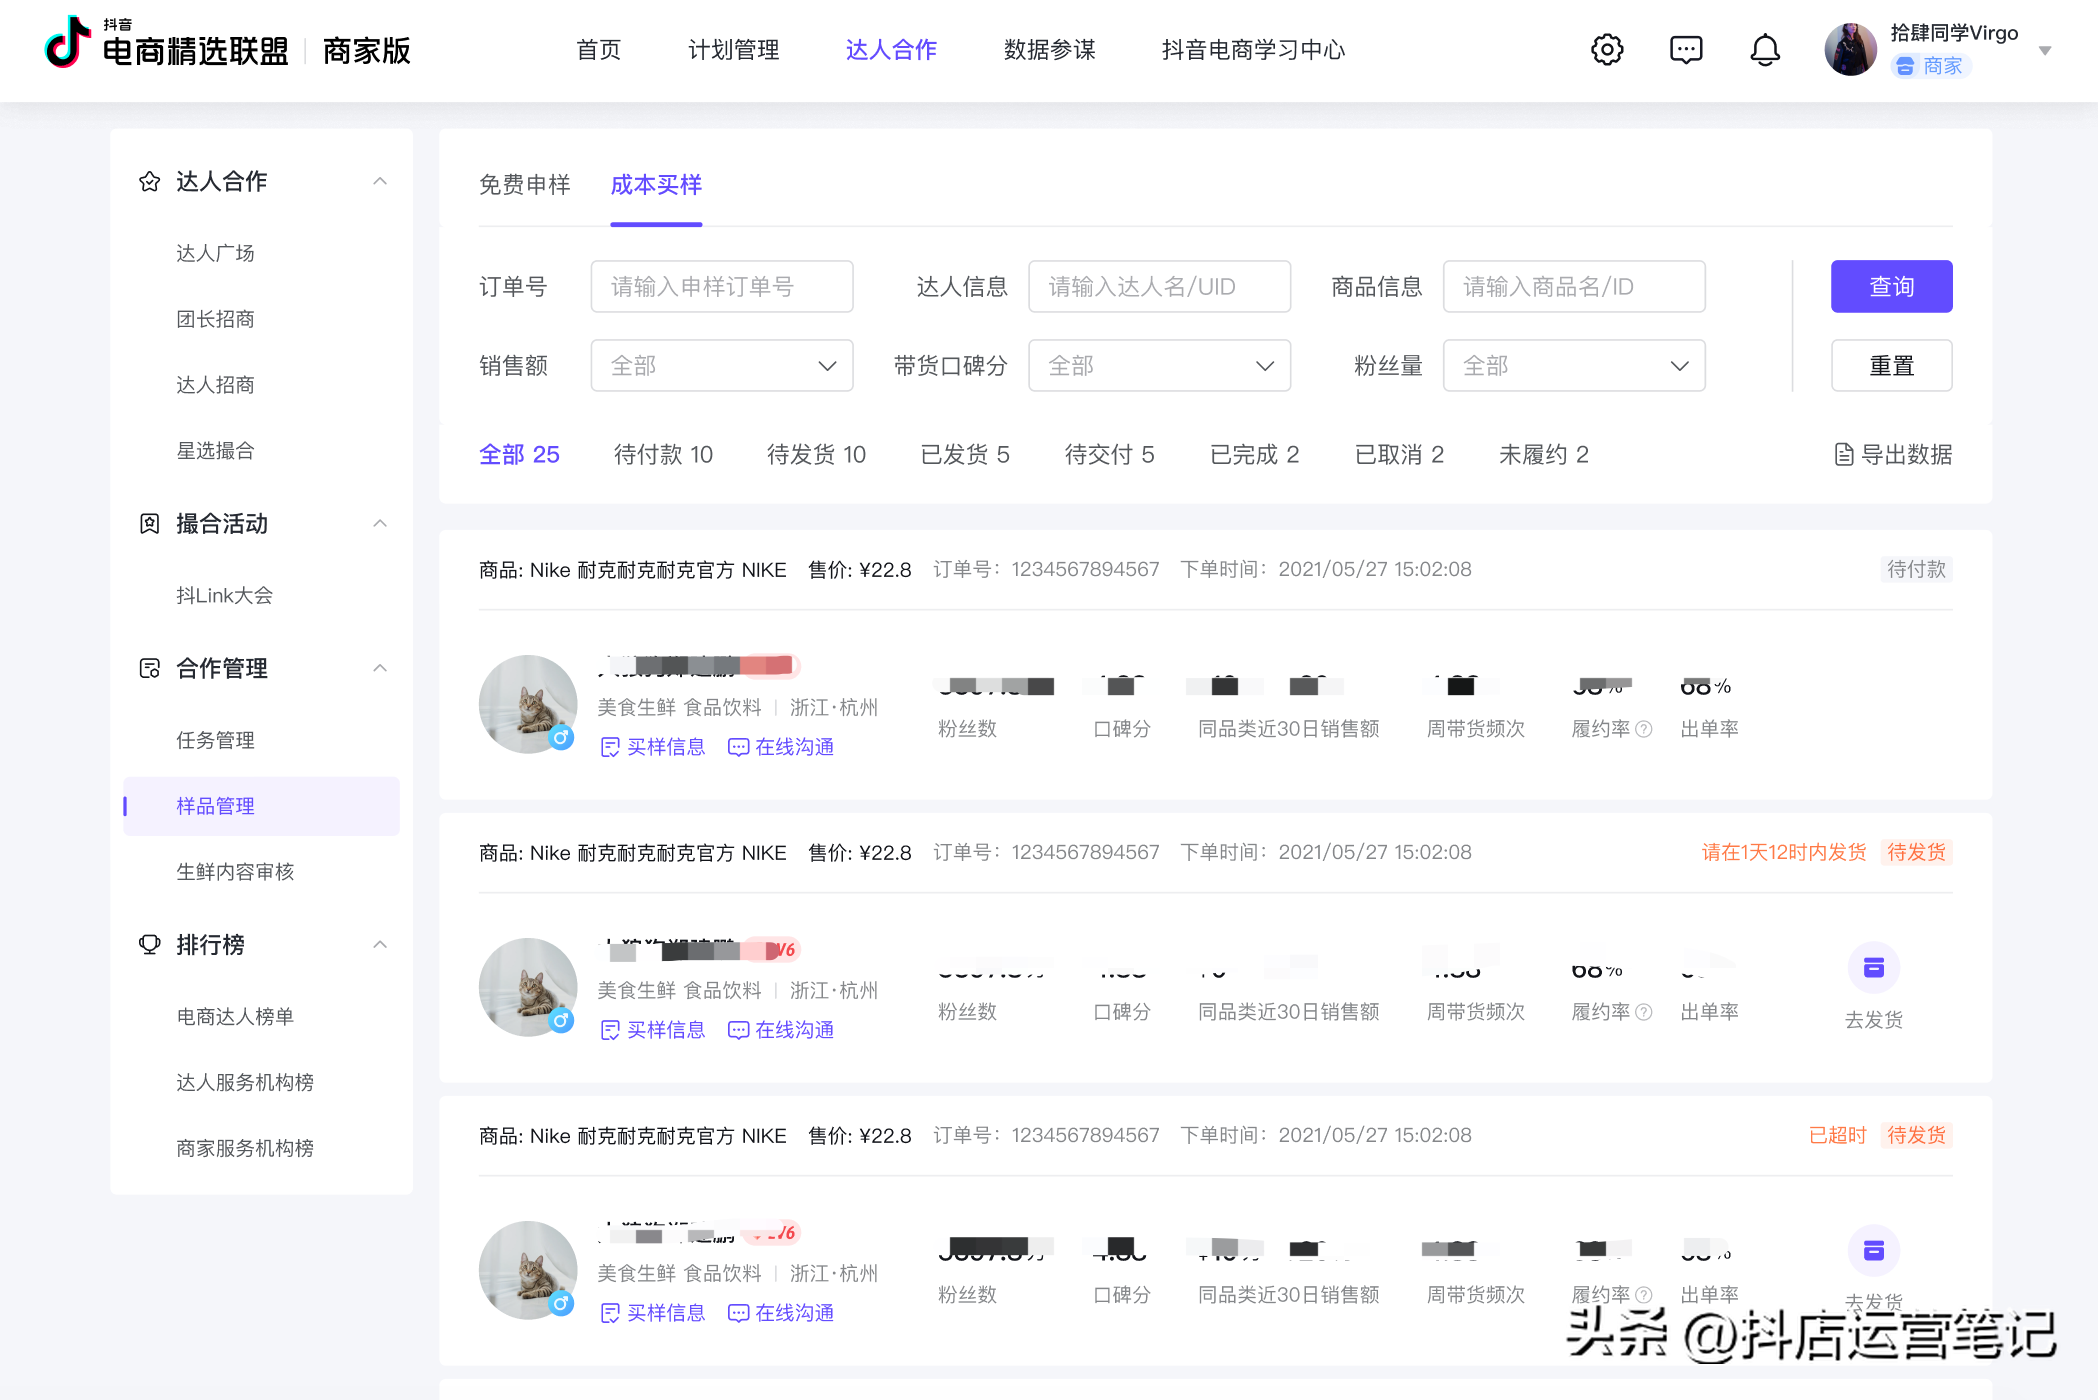This screenshot has height=1400, width=2098.
Task: Open 星选撮合 in sidebar
Action: 215,451
